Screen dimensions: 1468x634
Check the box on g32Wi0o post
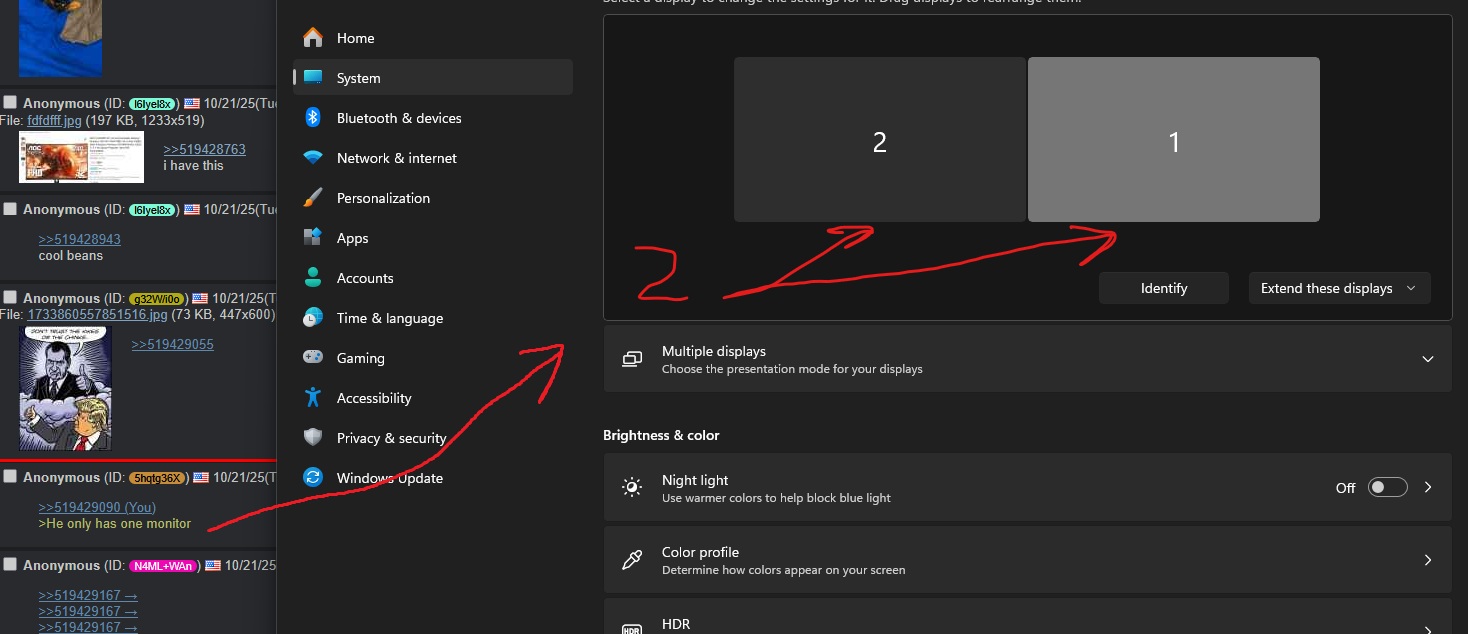[x=10, y=297]
